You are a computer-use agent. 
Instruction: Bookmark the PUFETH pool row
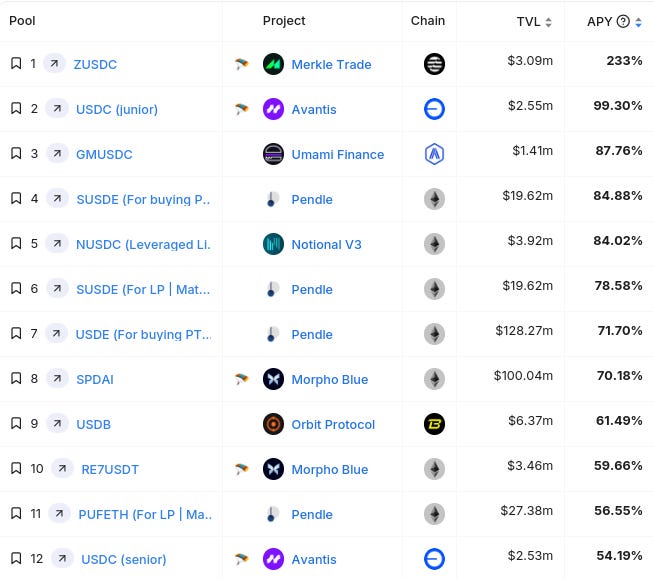pyautogui.click(x=16, y=514)
